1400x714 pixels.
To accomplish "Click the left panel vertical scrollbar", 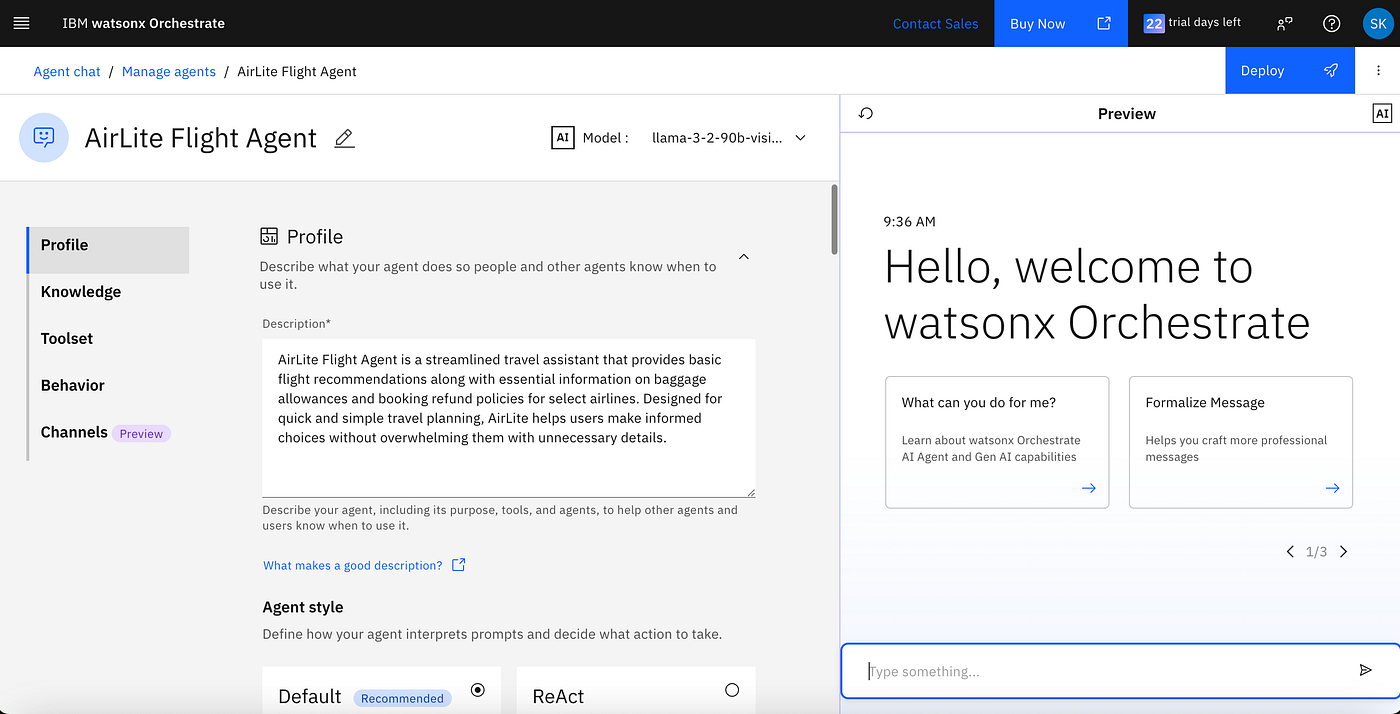I will [834, 220].
